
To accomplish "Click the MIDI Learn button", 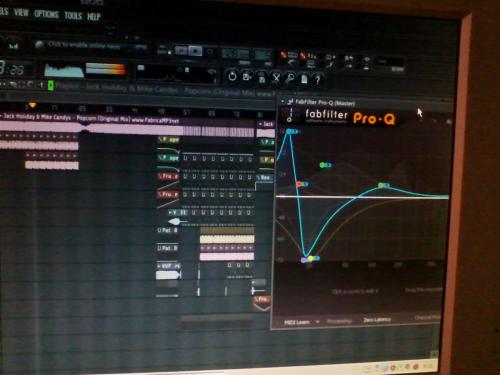I will (x=296, y=322).
